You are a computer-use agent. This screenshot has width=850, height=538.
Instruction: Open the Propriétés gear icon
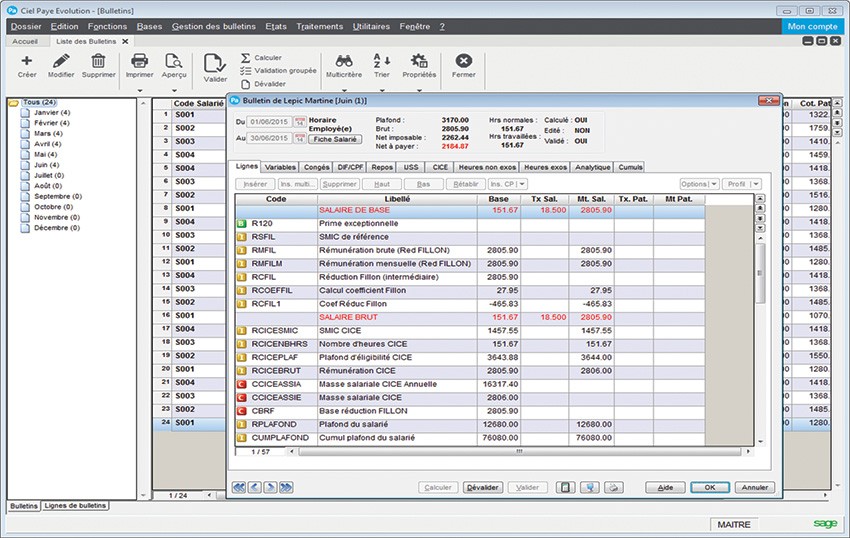click(419, 61)
